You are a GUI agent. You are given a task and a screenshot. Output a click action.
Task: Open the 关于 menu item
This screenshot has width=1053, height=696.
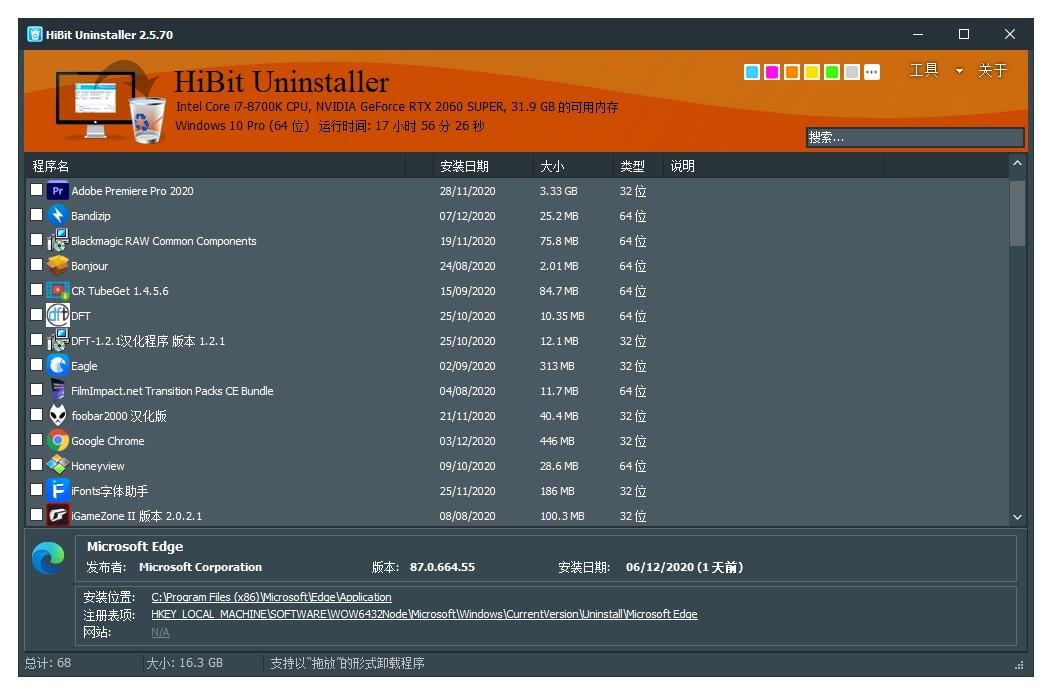point(991,71)
